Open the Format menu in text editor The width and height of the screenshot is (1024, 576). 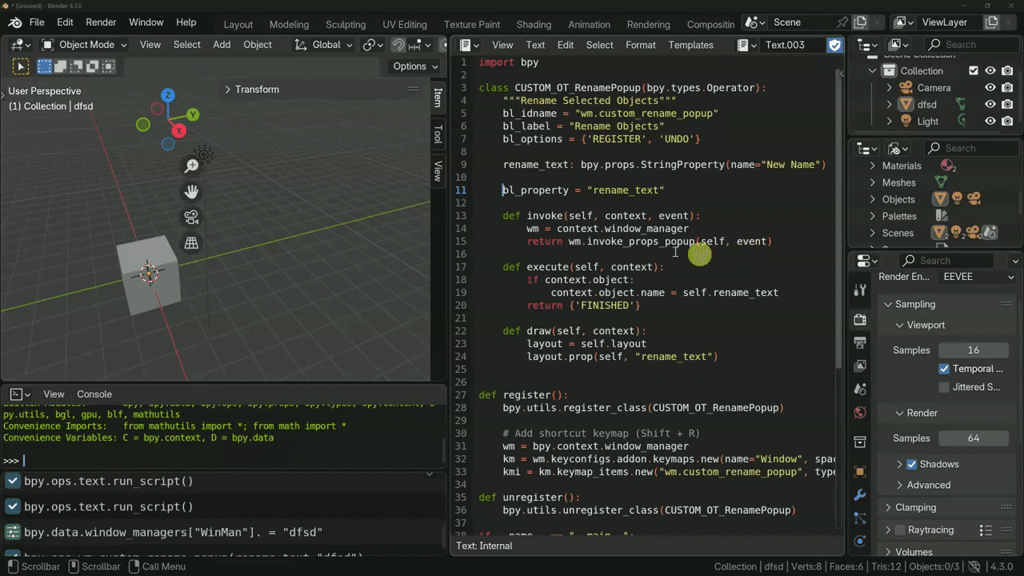640,45
